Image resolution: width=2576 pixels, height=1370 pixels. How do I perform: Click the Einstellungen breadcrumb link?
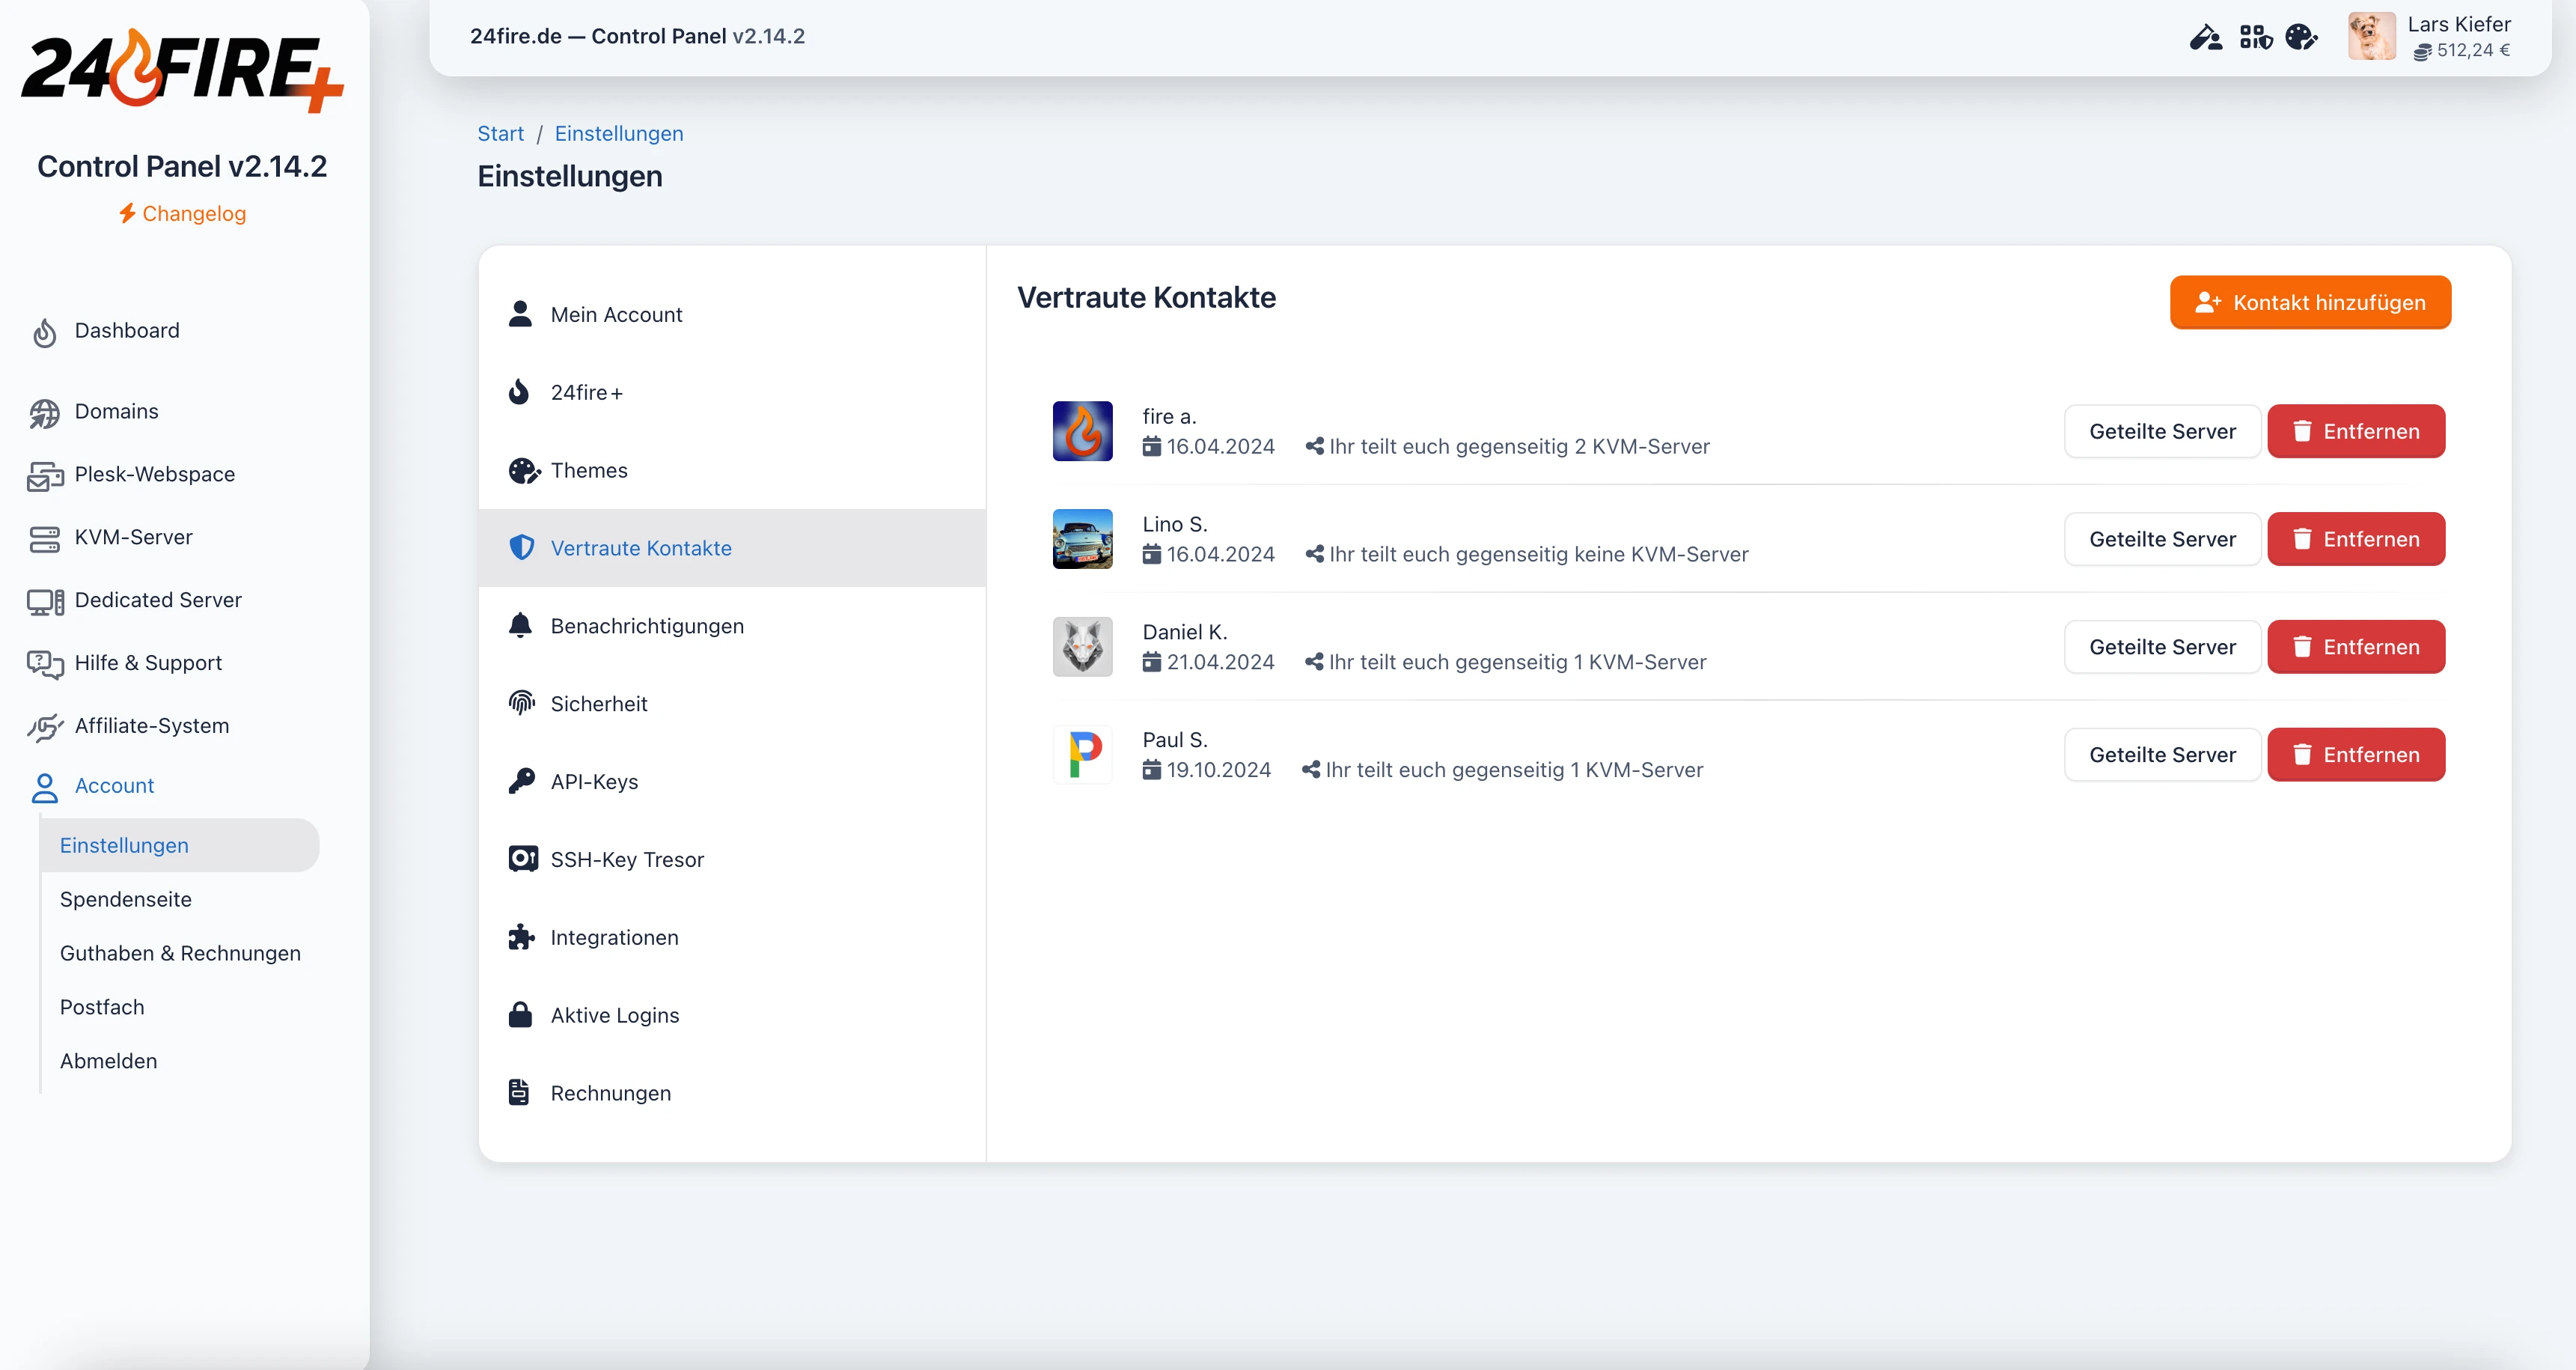[x=619, y=133]
